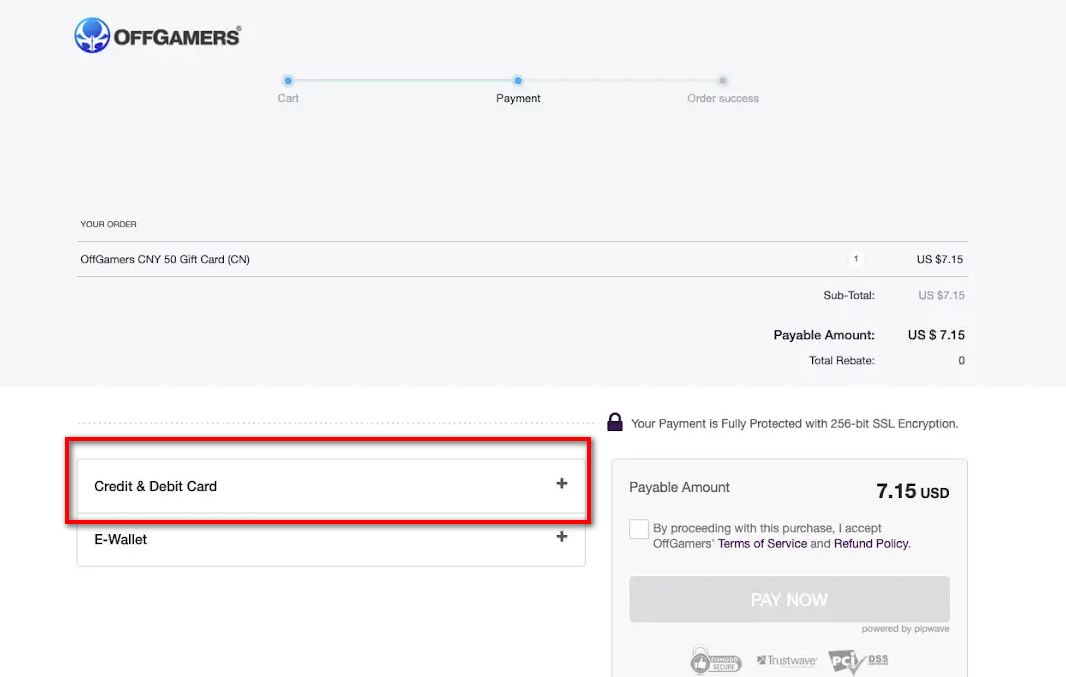This screenshot has width=1066, height=677.
Task: Click the Payment step indicator dot
Action: point(518,81)
